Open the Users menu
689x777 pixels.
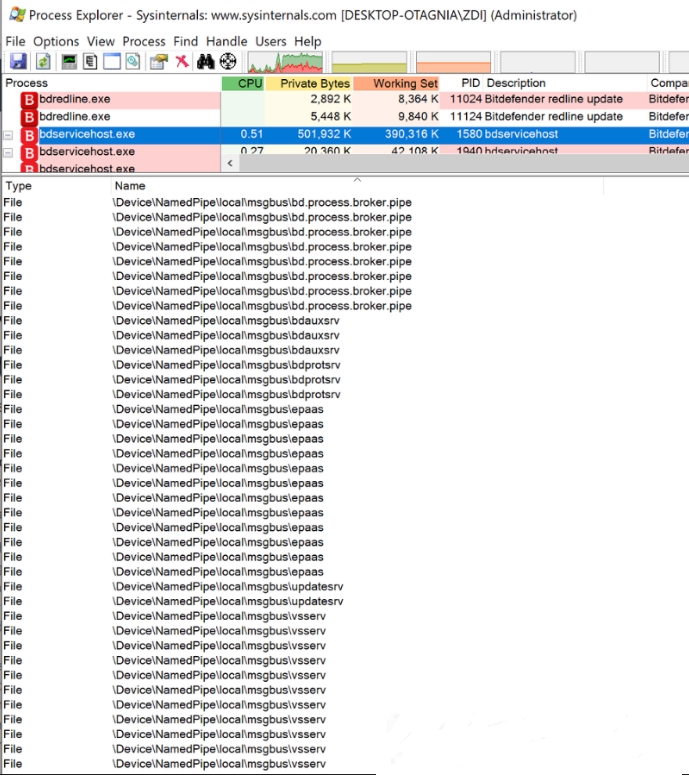pyautogui.click(x=271, y=42)
